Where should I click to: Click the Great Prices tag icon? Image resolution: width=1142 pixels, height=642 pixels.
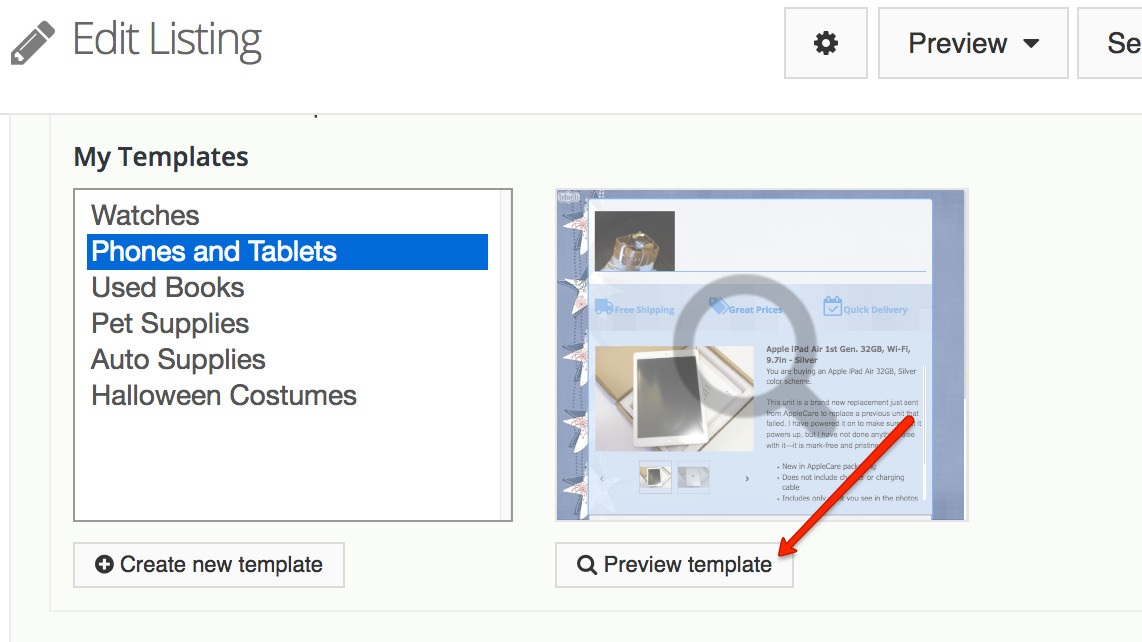[718, 306]
